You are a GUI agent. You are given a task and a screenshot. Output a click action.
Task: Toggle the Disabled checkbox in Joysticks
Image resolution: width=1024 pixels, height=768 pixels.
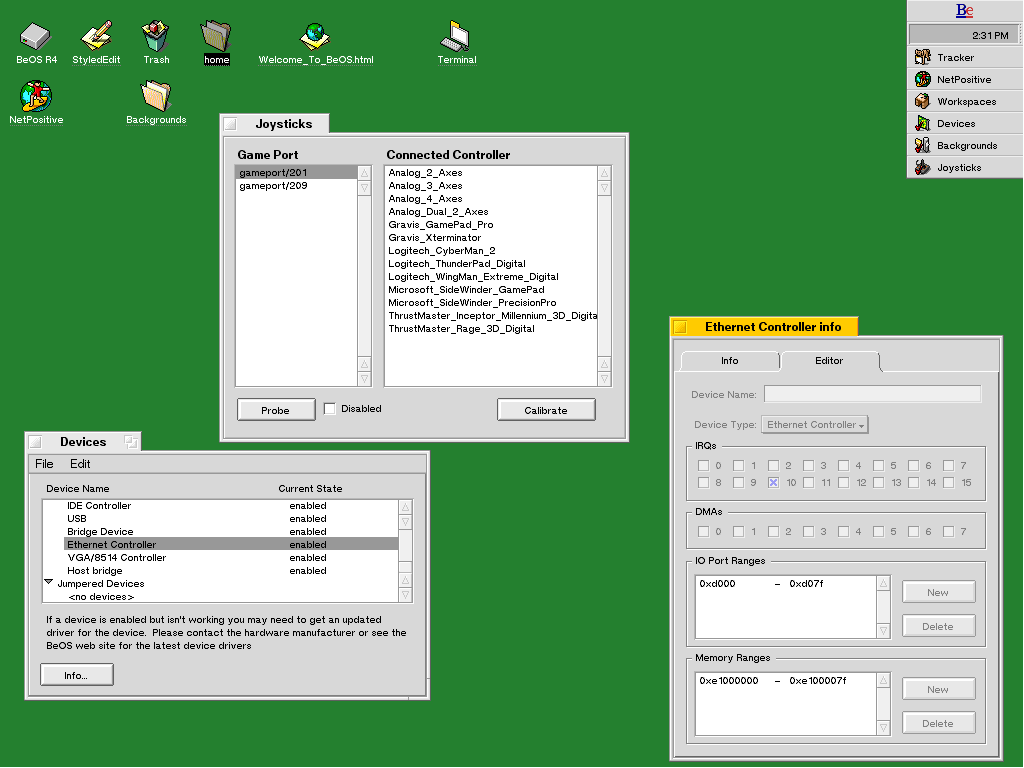tap(330, 409)
